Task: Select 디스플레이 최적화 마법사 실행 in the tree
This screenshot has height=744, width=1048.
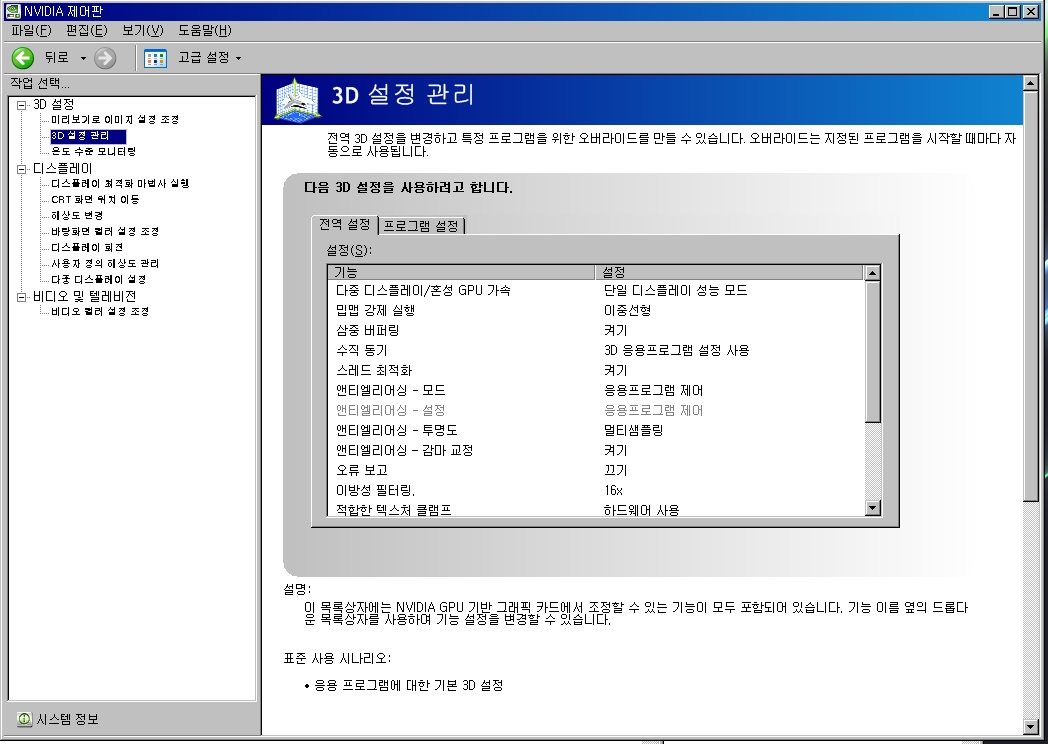Action: [120, 183]
